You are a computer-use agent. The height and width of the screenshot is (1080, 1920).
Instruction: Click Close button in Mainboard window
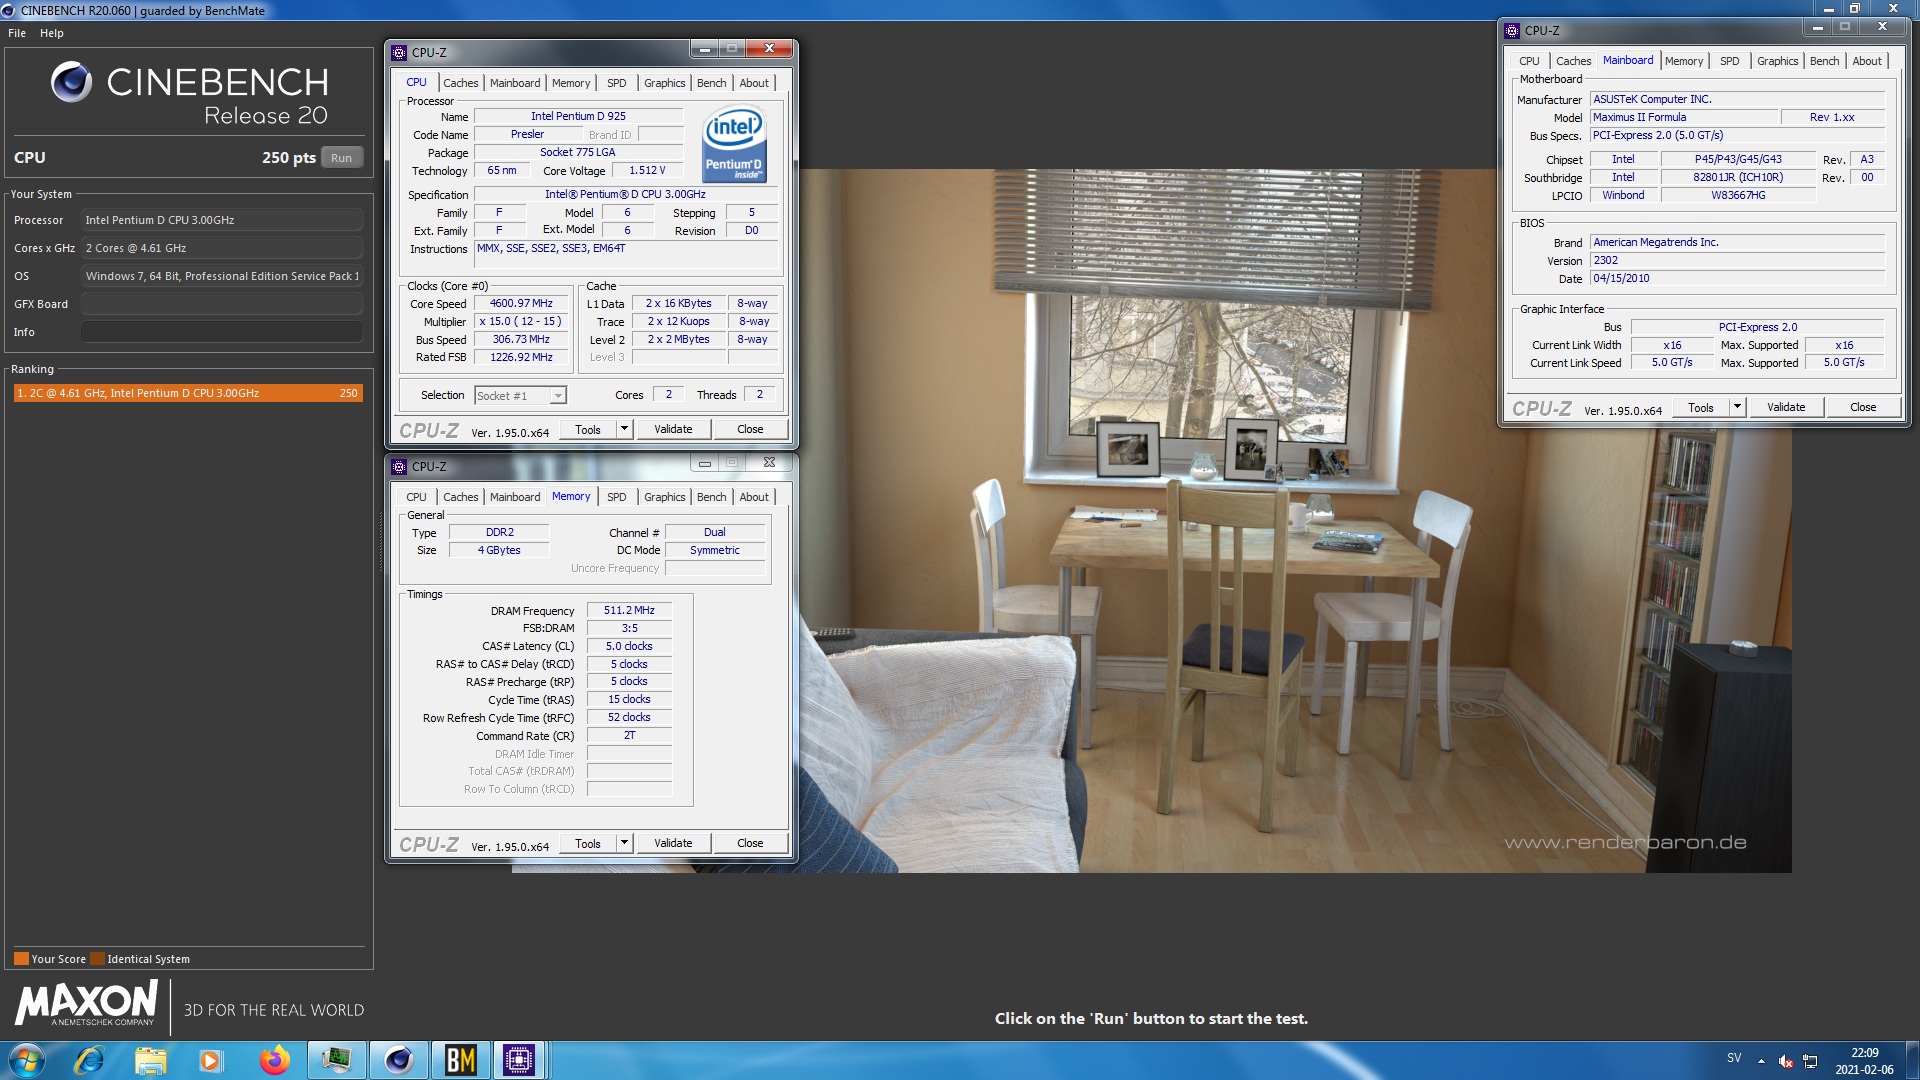tap(1863, 407)
